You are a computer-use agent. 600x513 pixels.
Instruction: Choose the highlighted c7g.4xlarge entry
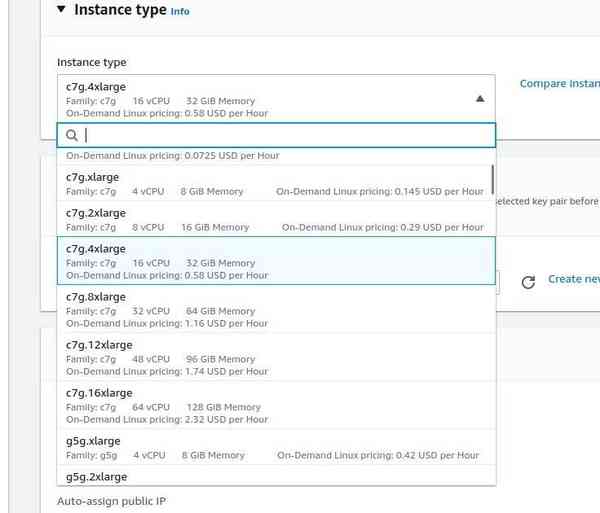tap(276, 261)
